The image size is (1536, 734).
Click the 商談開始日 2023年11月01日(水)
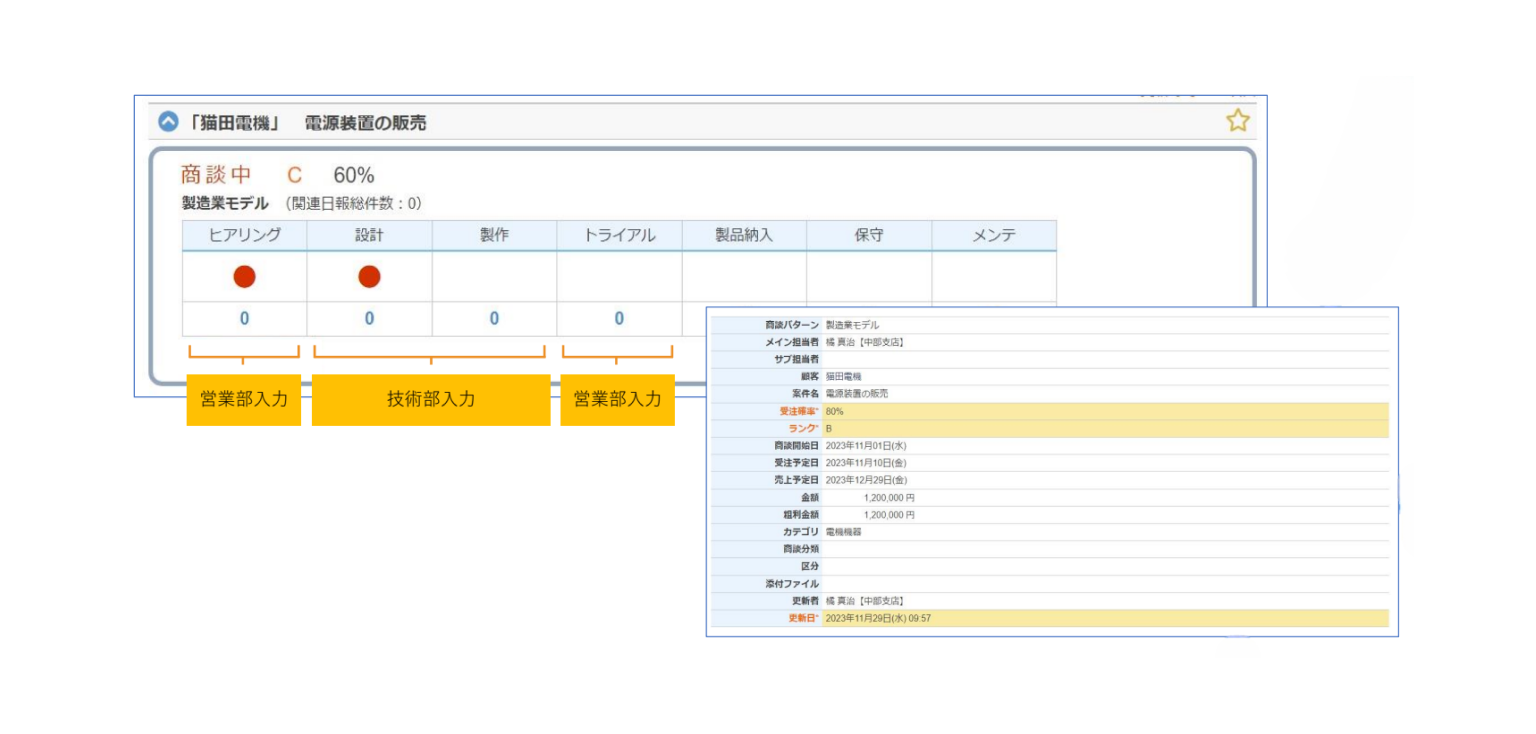(x=866, y=445)
